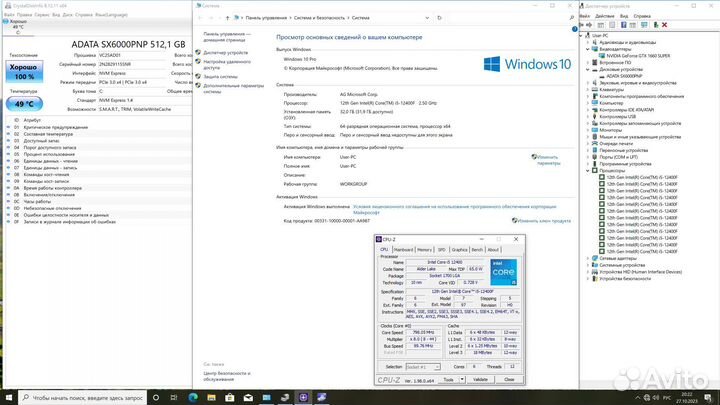Open Сервис menu in CrystalDiskInfo

point(42,15)
